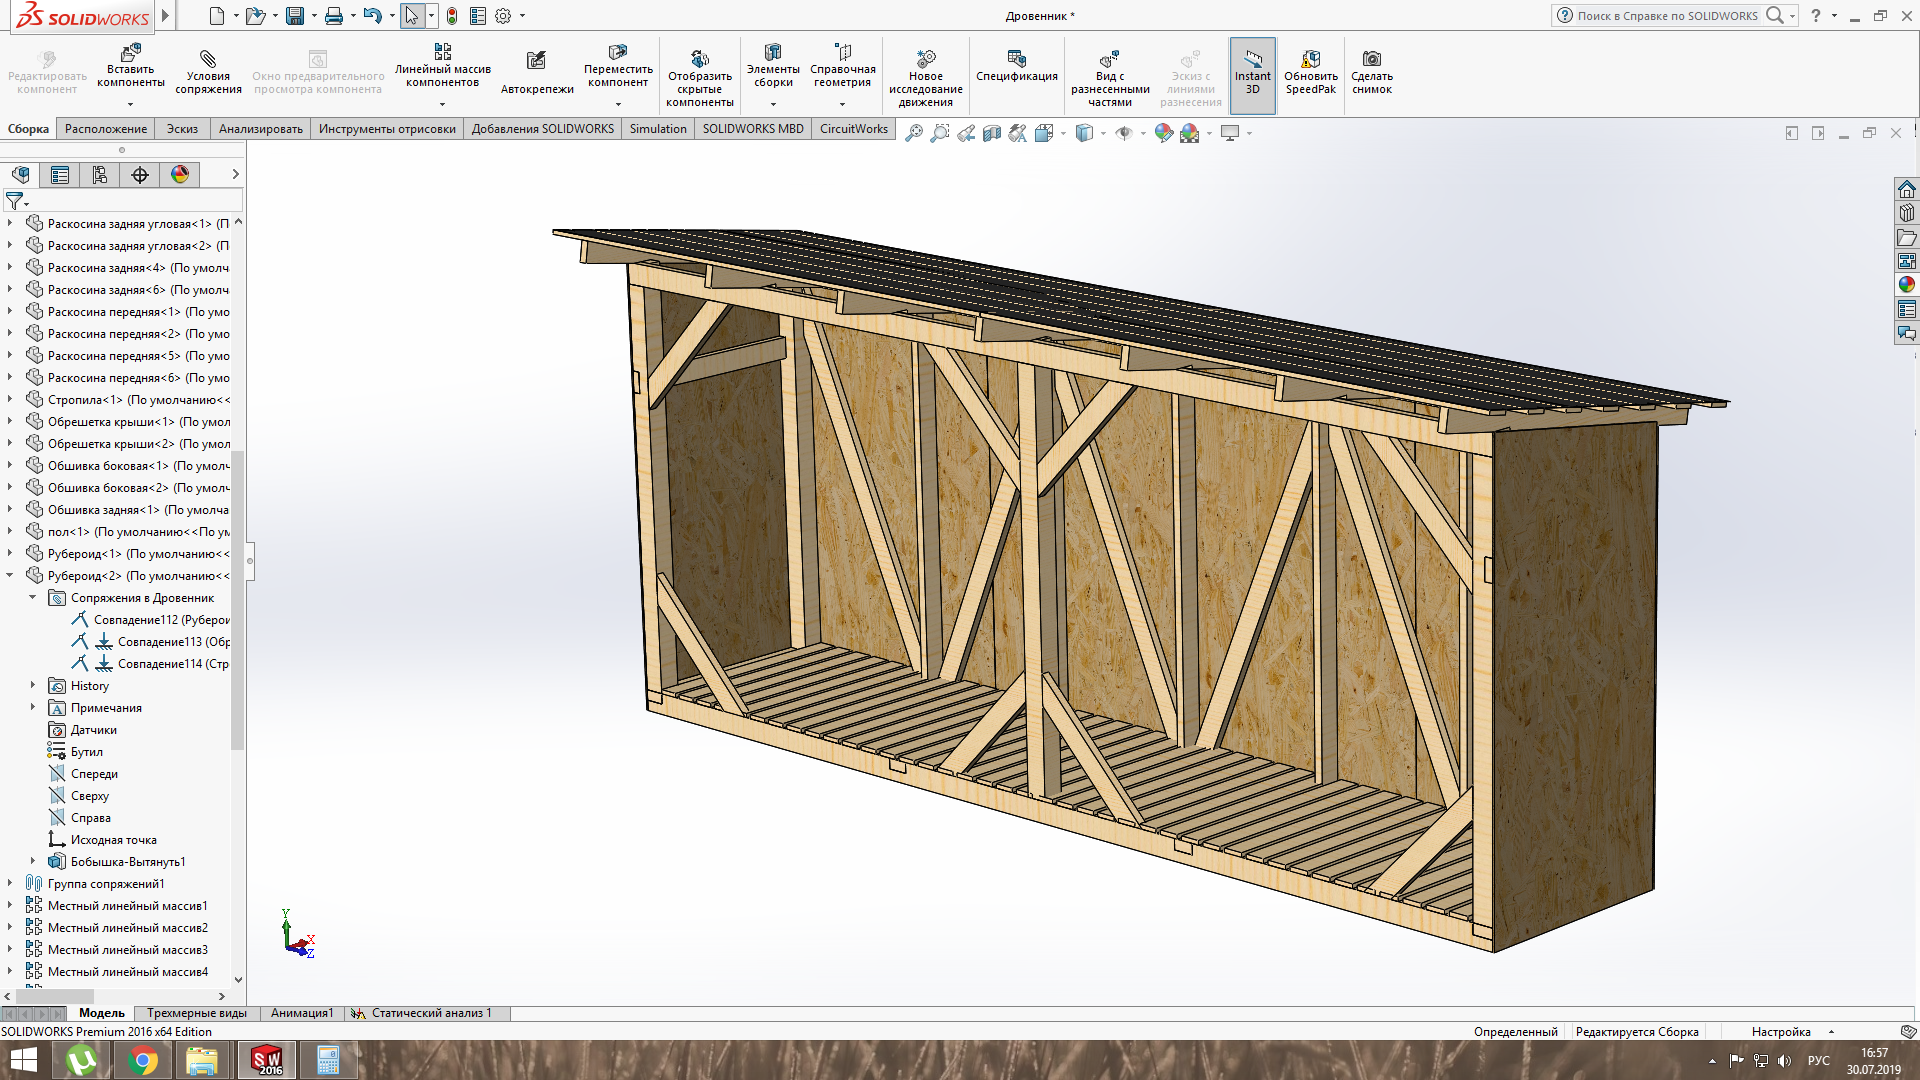1920x1080 pixels.
Task: Click Сделать снимок camera icon
Action: pyautogui.click(x=1372, y=59)
